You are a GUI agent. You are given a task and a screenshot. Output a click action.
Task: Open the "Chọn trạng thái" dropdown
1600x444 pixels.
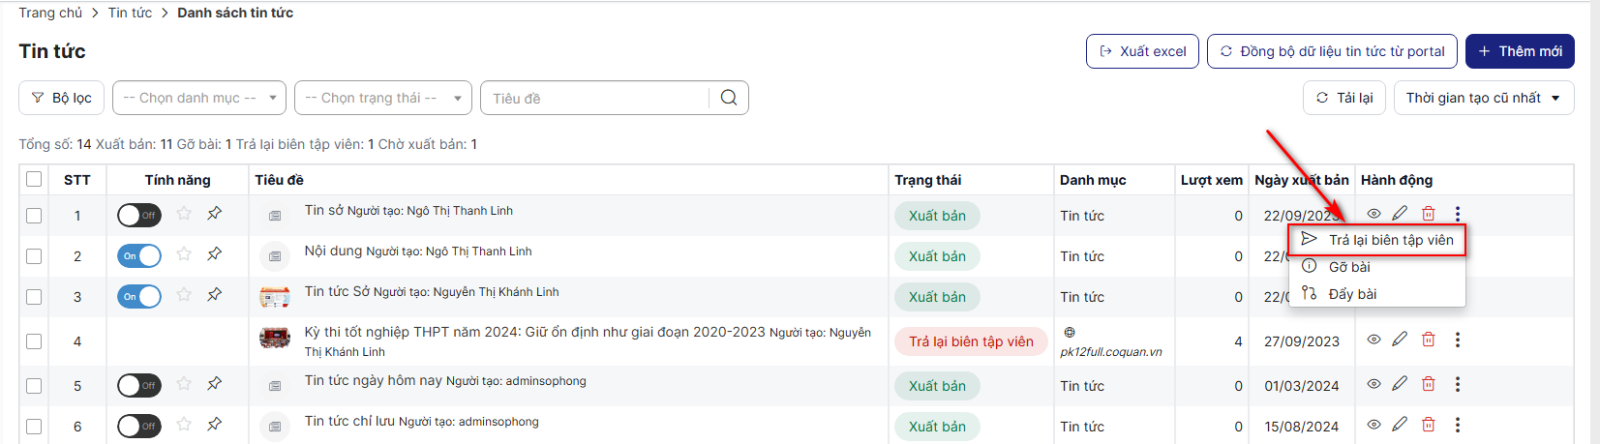click(x=382, y=98)
